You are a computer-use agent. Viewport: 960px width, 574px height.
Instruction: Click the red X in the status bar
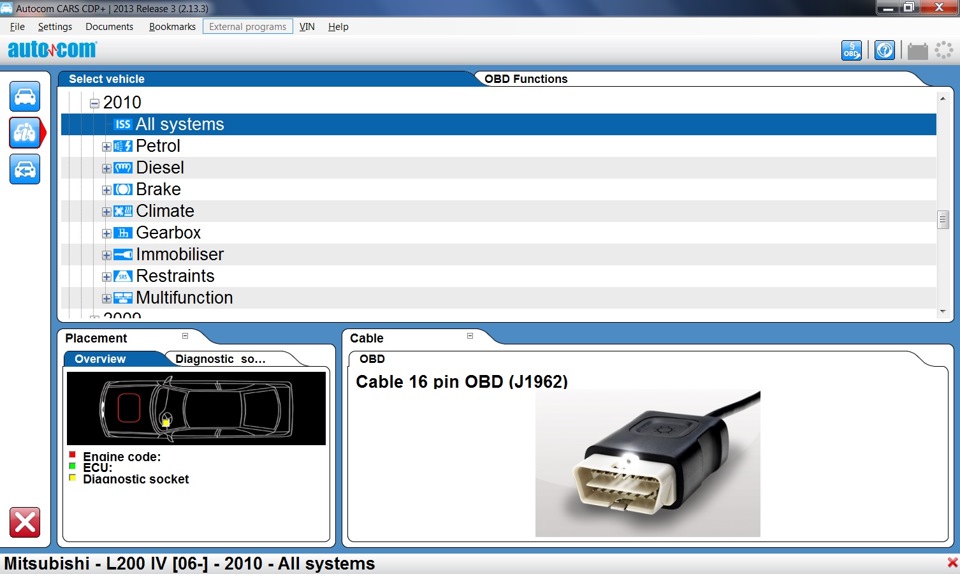[x=952, y=562]
